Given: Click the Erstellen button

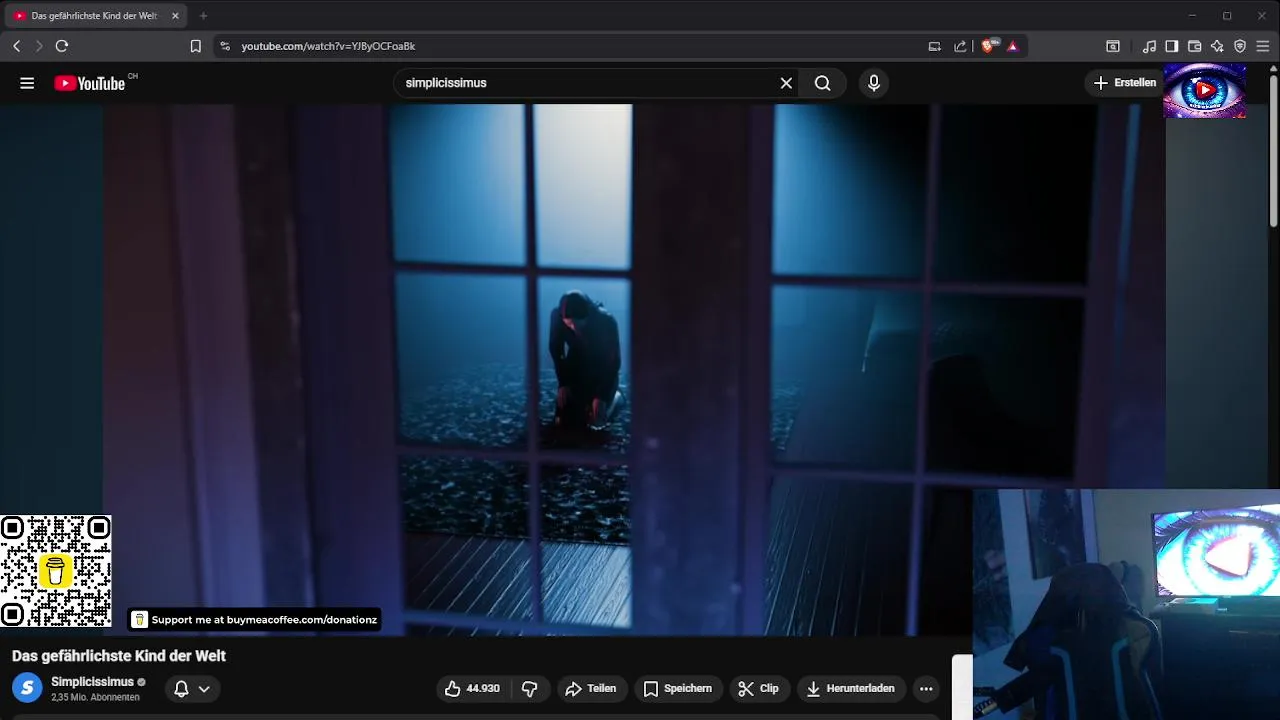Looking at the screenshot, I should coord(1125,83).
